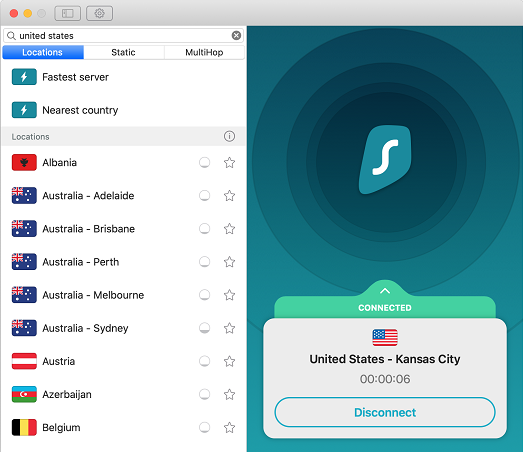Favorite Belgium with the star
The width and height of the screenshot is (523, 453).
pos(229,427)
